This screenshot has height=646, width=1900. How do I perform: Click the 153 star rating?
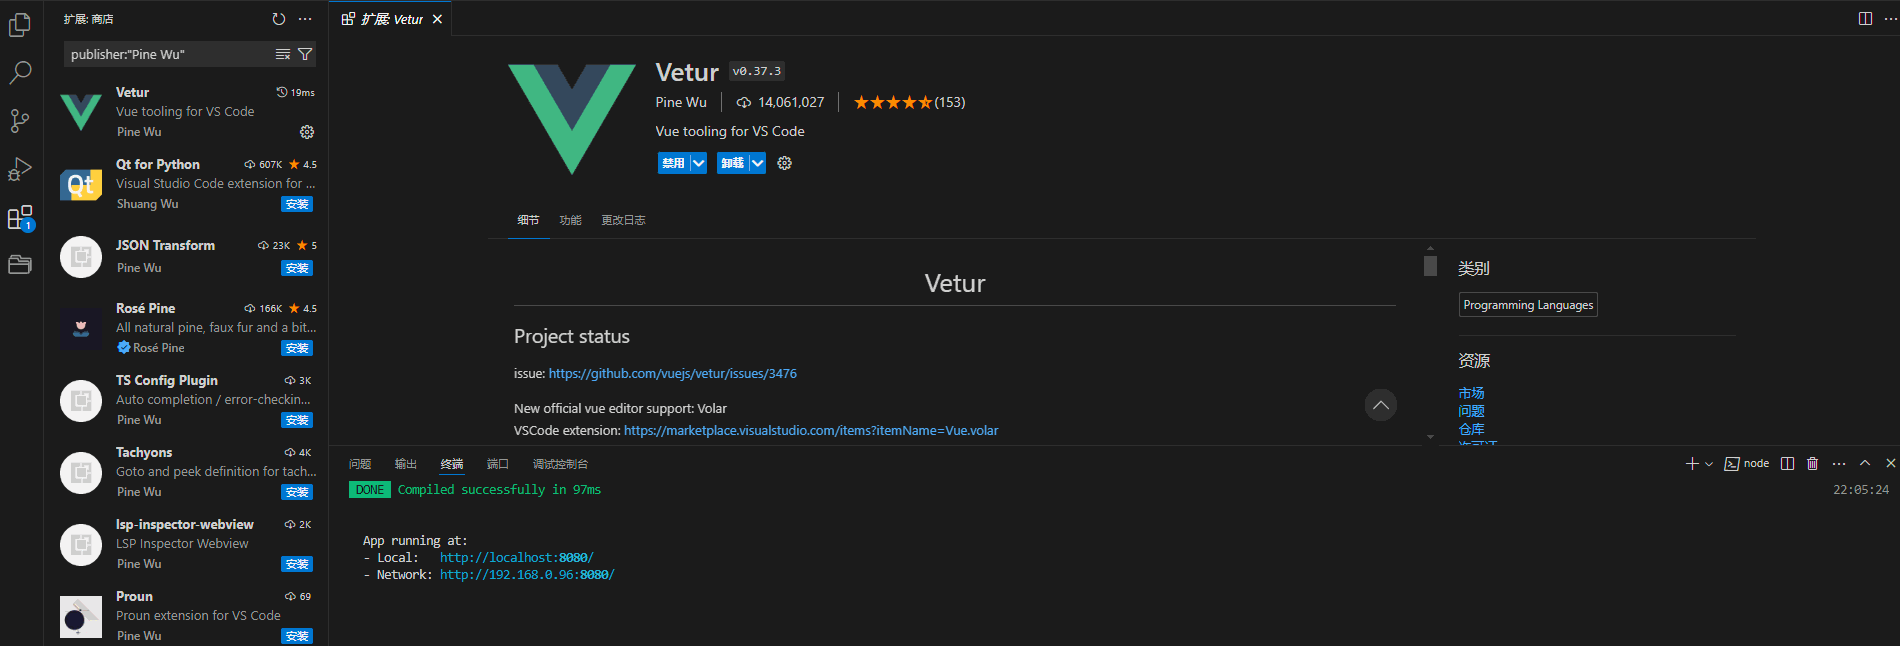[909, 102]
